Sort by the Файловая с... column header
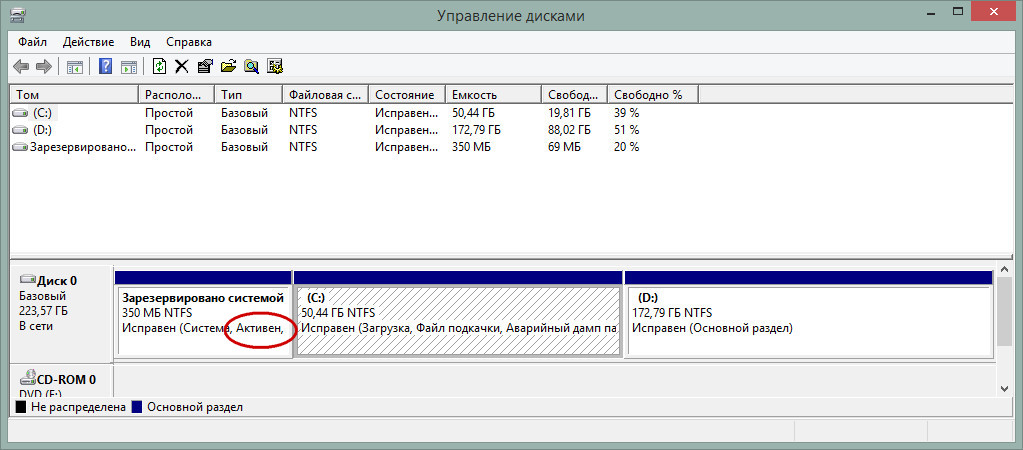The width and height of the screenshot is (1023, 450). (326, 95)
